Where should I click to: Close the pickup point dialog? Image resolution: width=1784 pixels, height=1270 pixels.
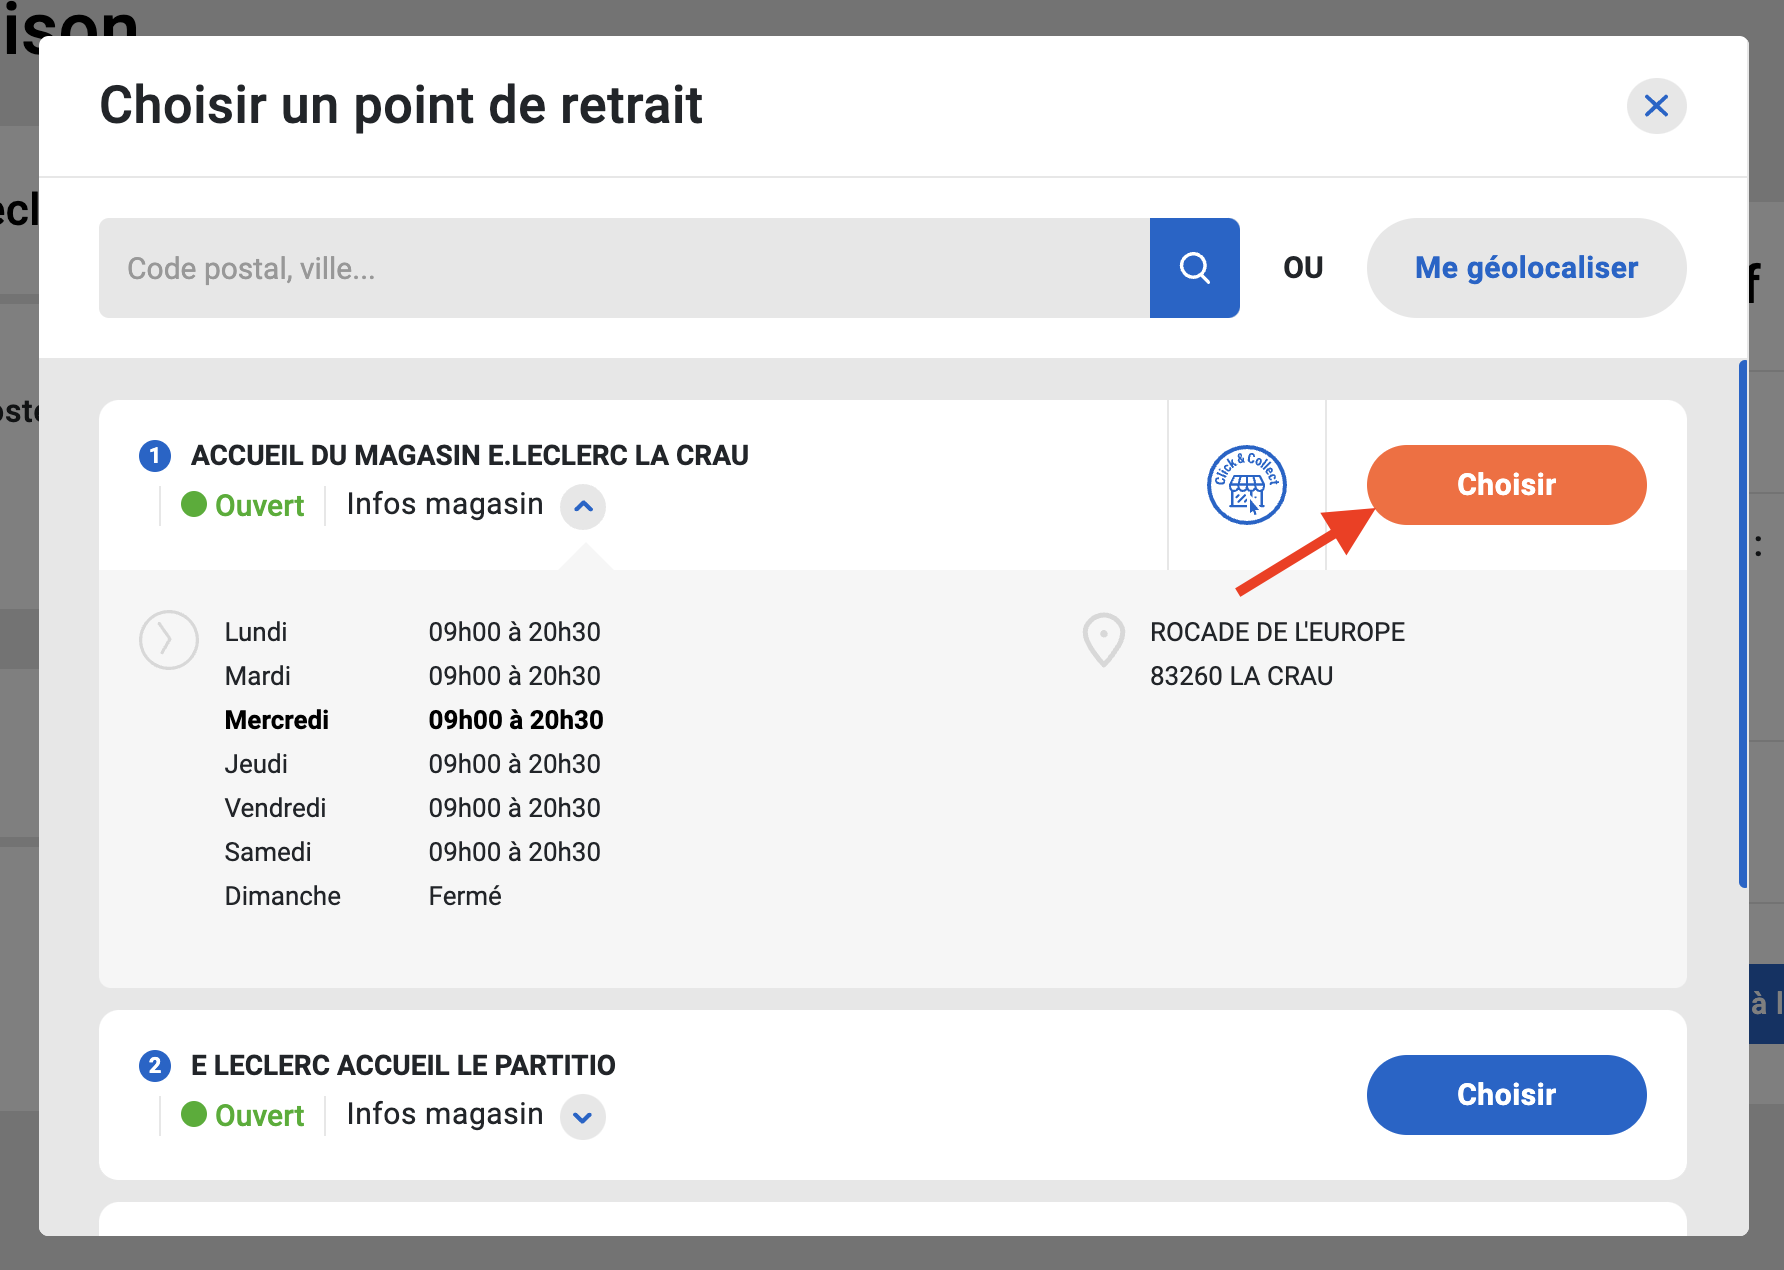coord(1656,106)
